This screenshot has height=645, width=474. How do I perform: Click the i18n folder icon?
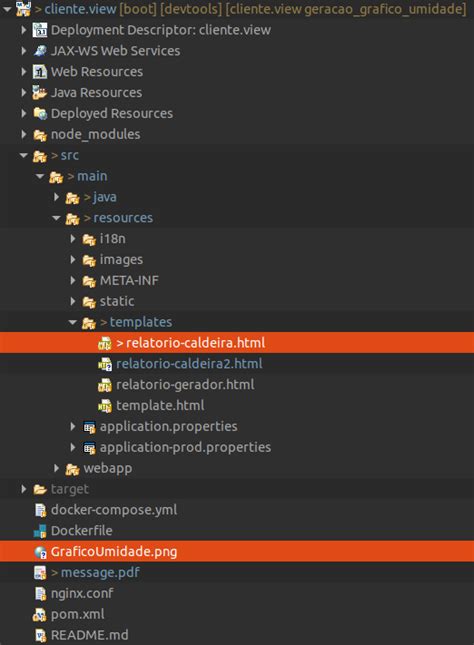coord(89,239)
